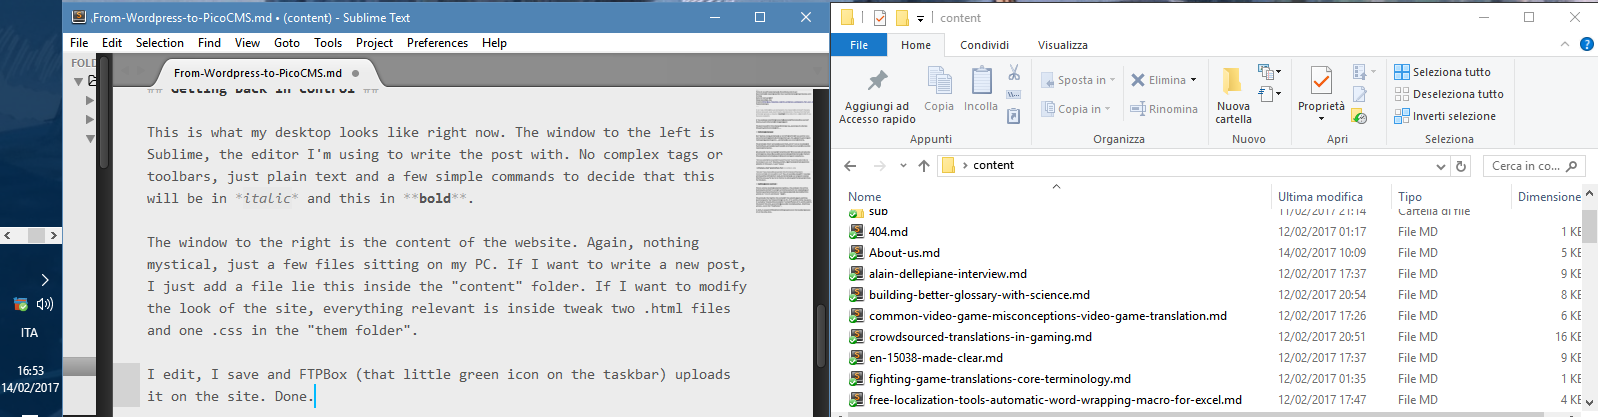Open the Sposta in dropdown
Image resolution: width=1598 pixels, height=417 pixels.
pyautogui.click(x=1078, y=80)
